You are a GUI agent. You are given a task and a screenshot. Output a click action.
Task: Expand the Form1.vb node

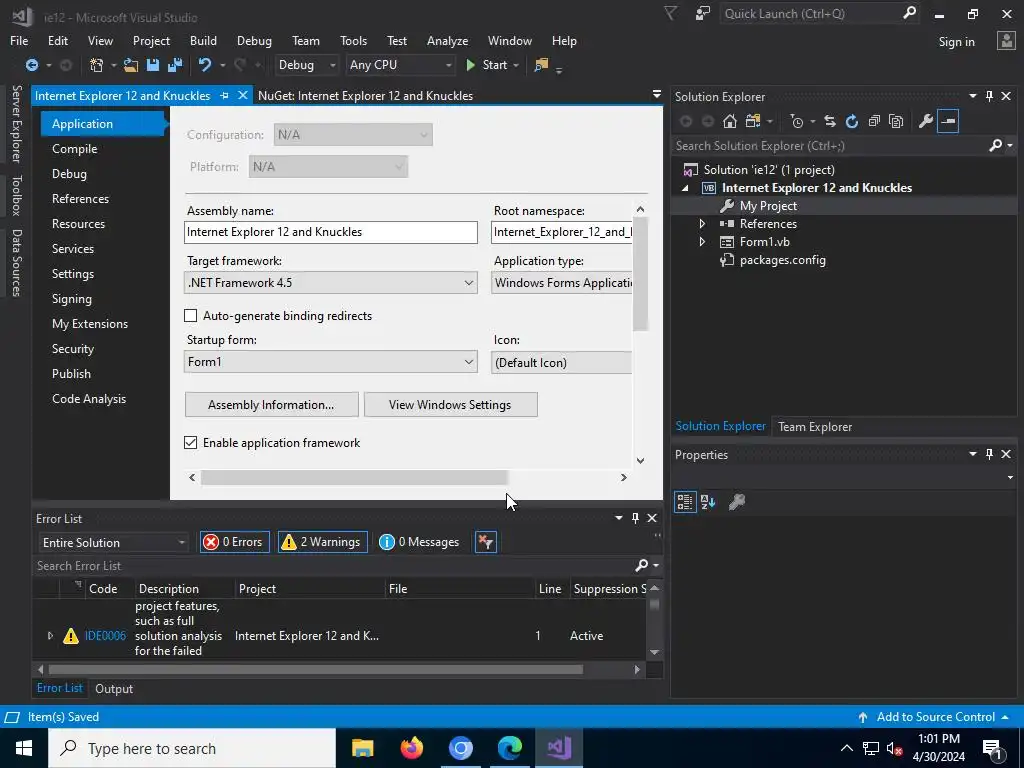[702, 242]
